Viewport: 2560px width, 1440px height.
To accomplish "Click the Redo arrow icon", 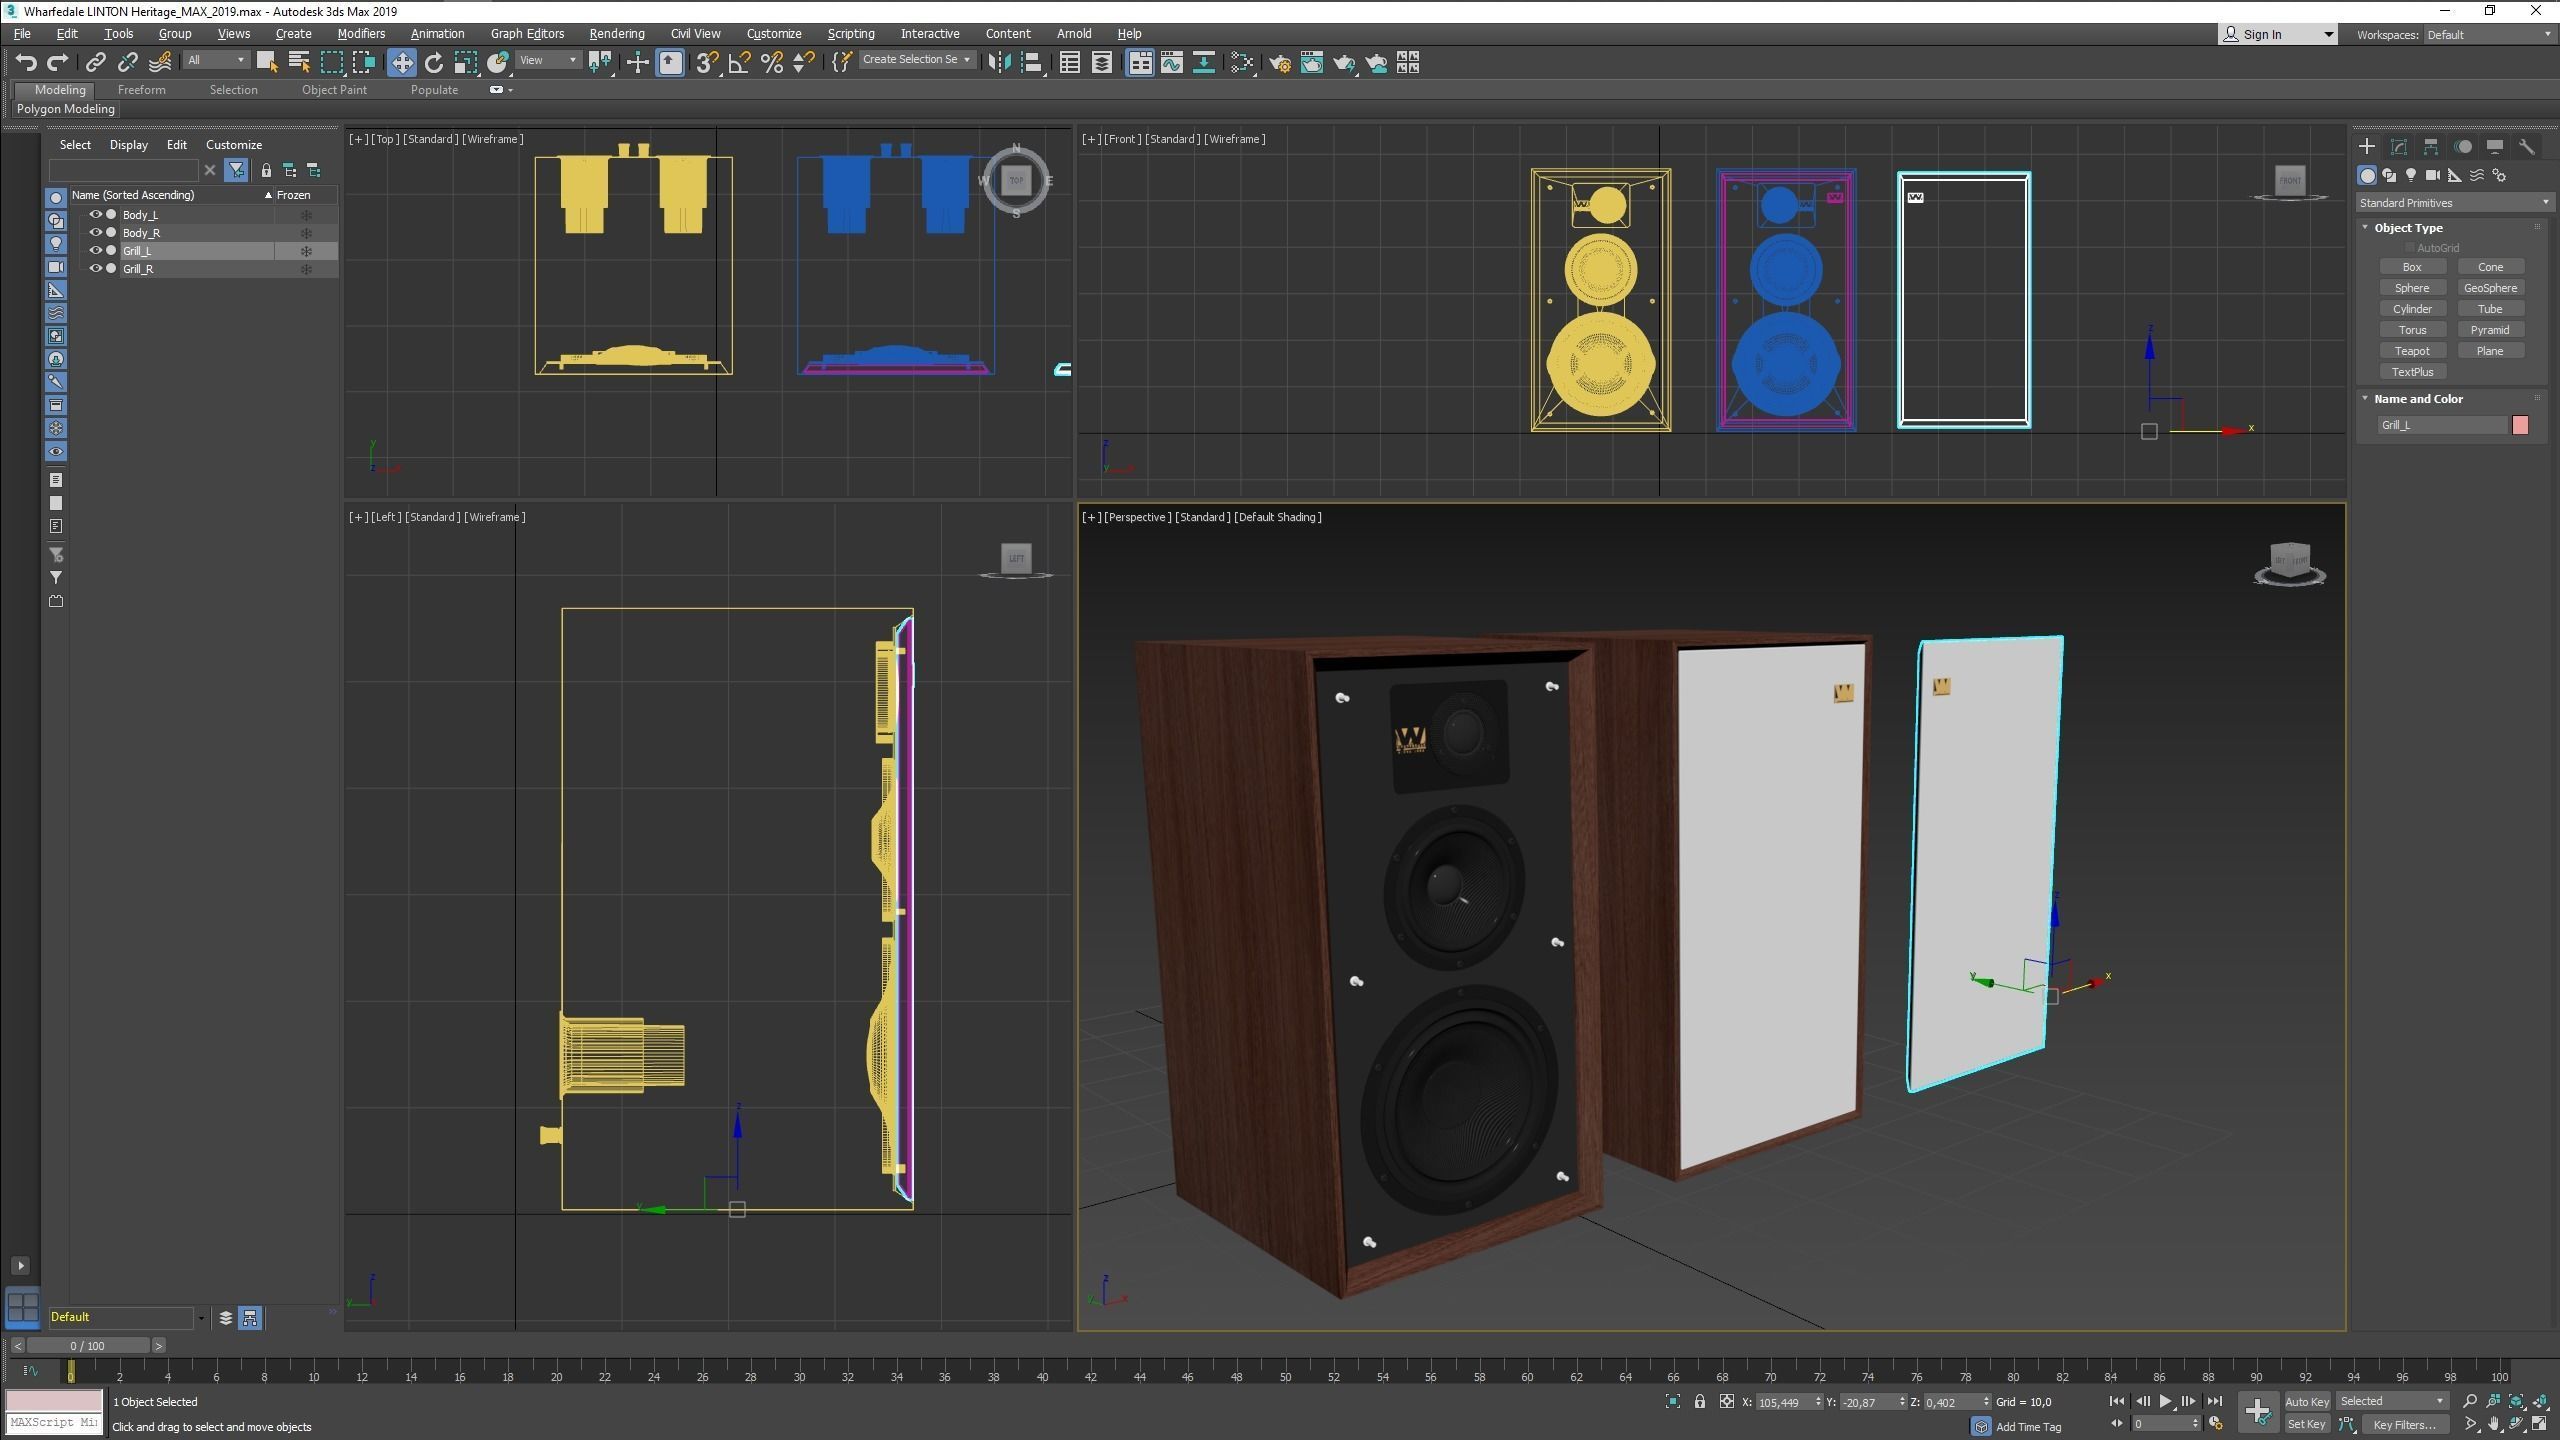I will (58, 63).
